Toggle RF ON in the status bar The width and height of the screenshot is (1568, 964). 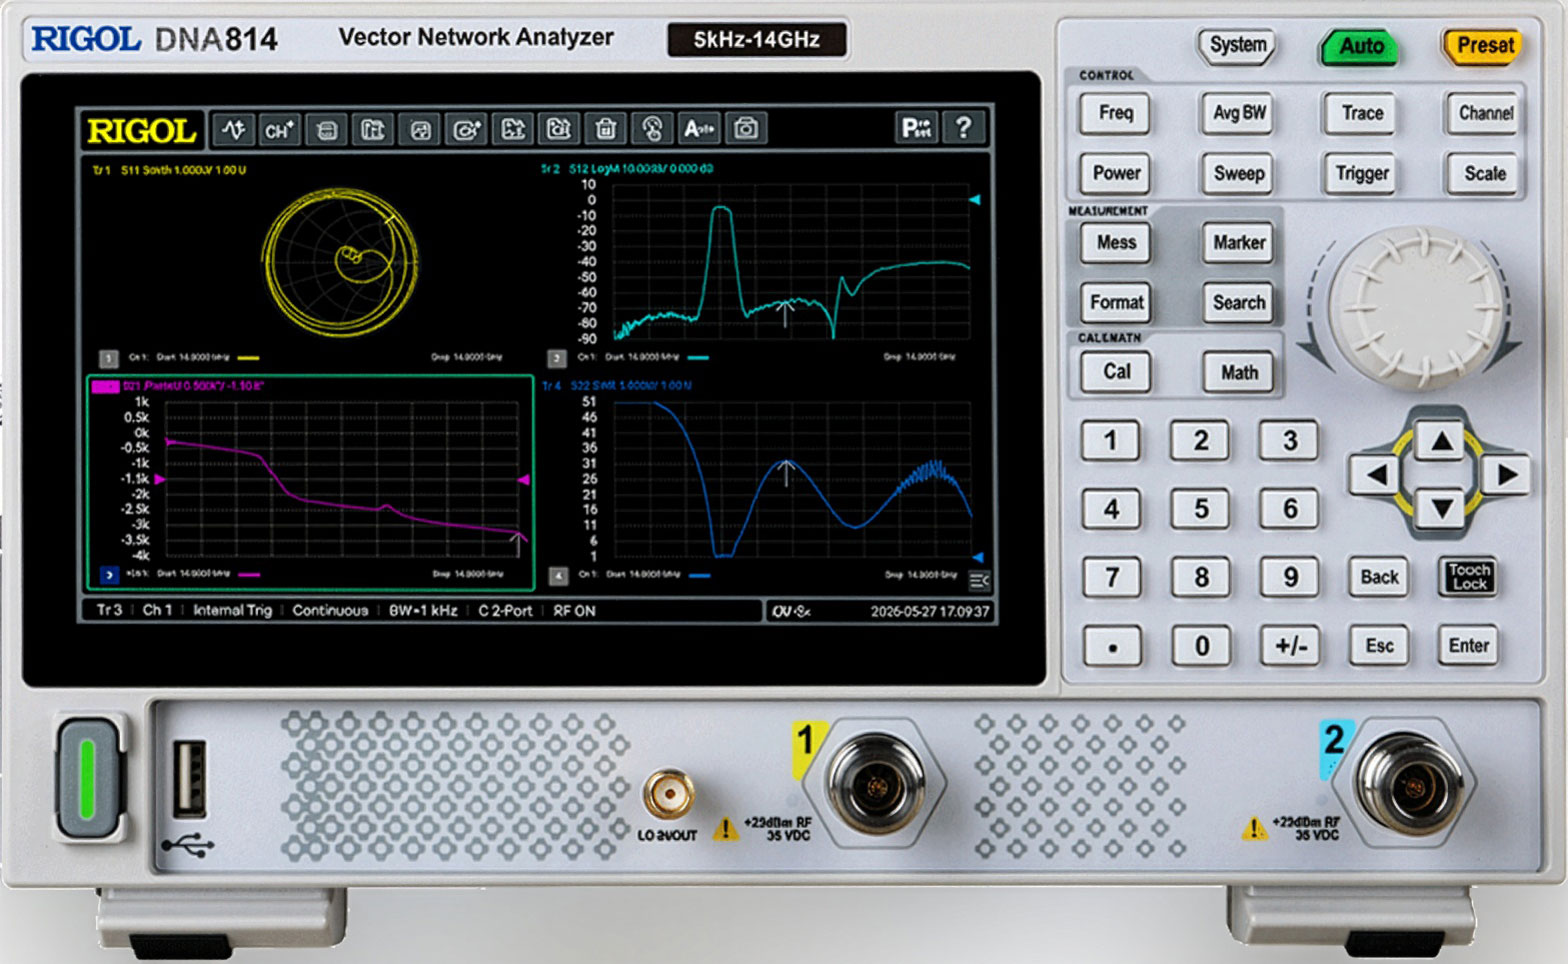pos(574,611)
